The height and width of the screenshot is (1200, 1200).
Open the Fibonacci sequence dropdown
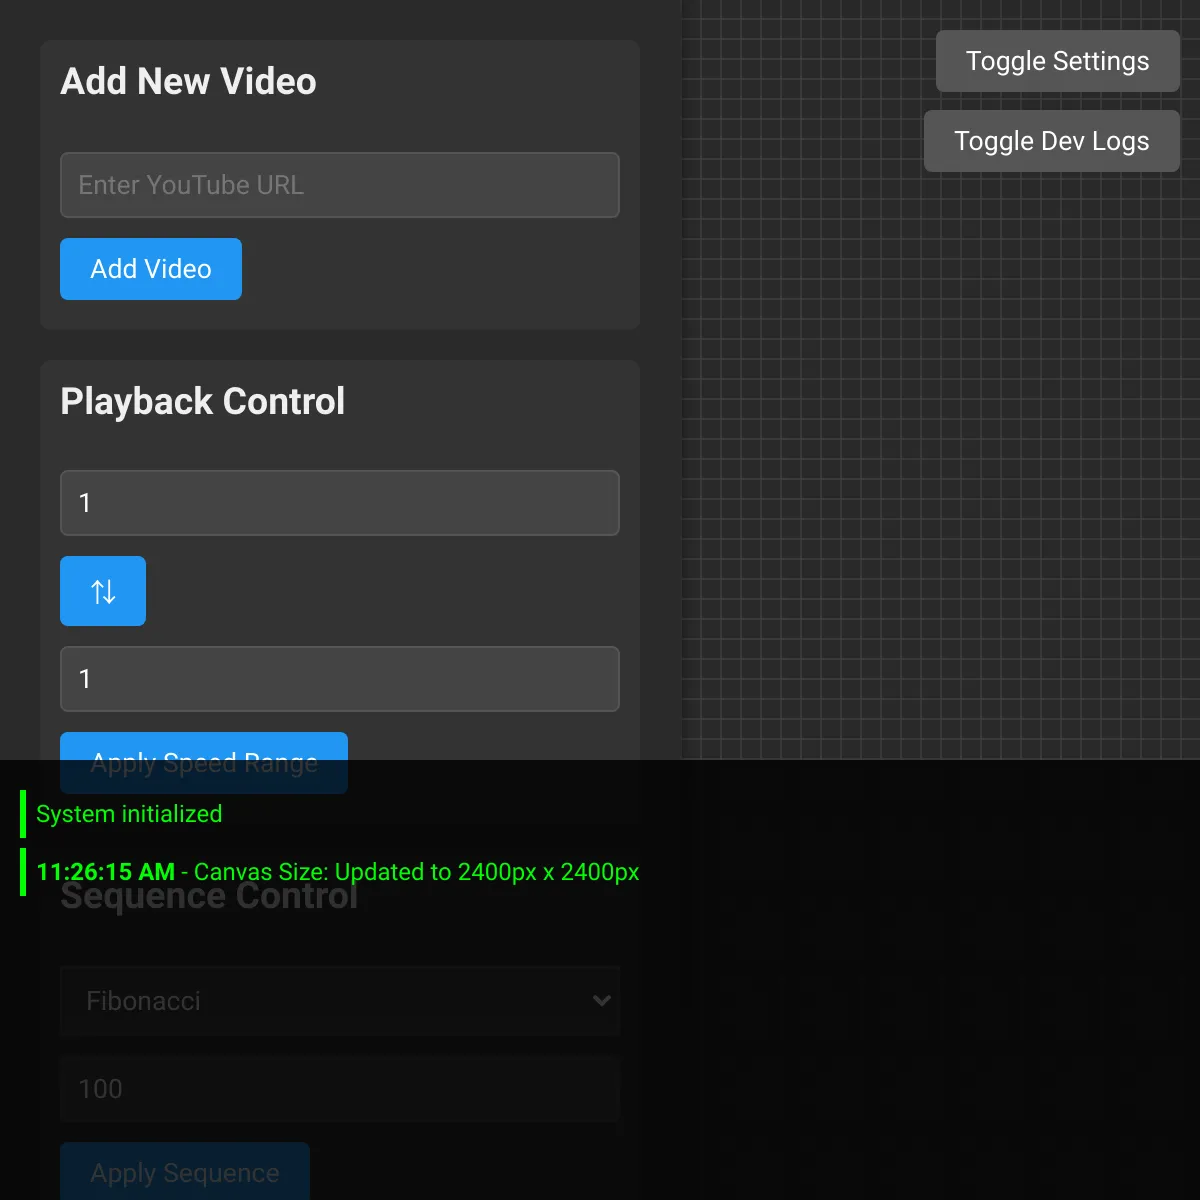pyautogui.click(x=340, y=1001)
